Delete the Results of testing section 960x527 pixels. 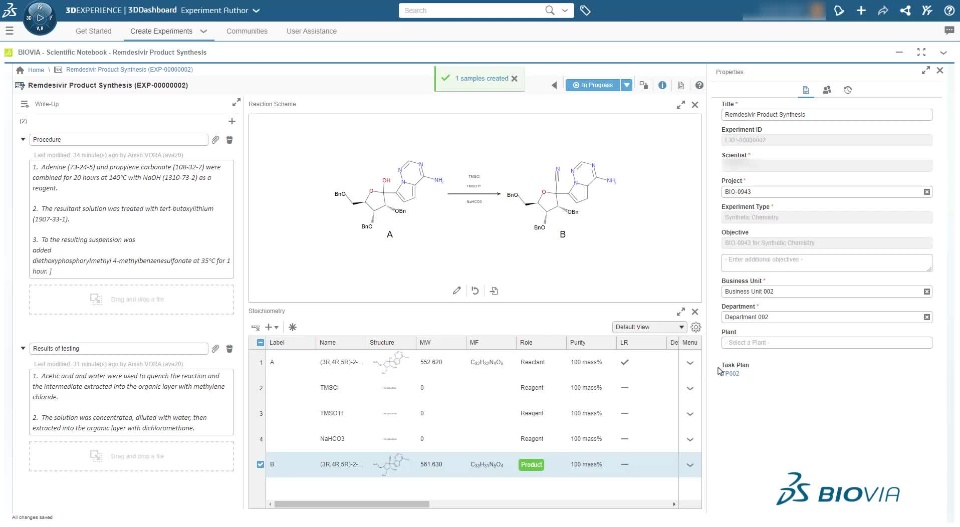pos(230,348)
